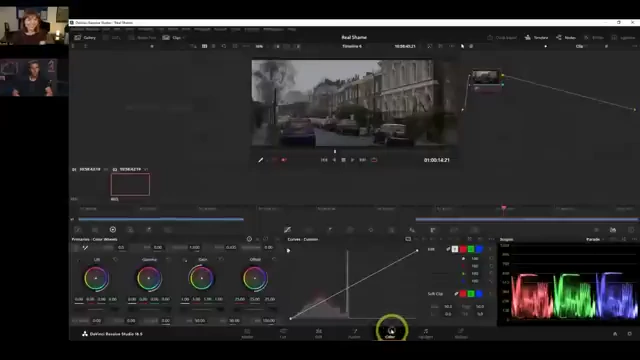Reset the Lift wheel
The image size is (640, 360).
(x=115, y=260)
